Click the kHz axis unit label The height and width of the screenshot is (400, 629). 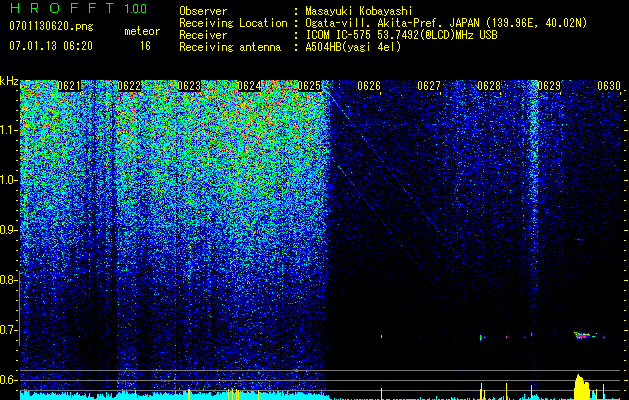click(9, 81)
